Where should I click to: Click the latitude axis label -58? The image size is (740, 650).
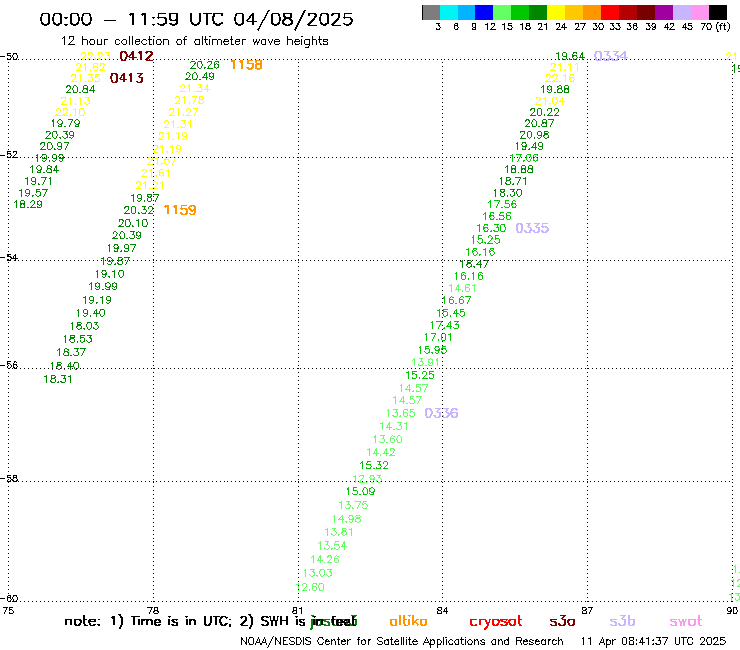click(x=9, y=479)
